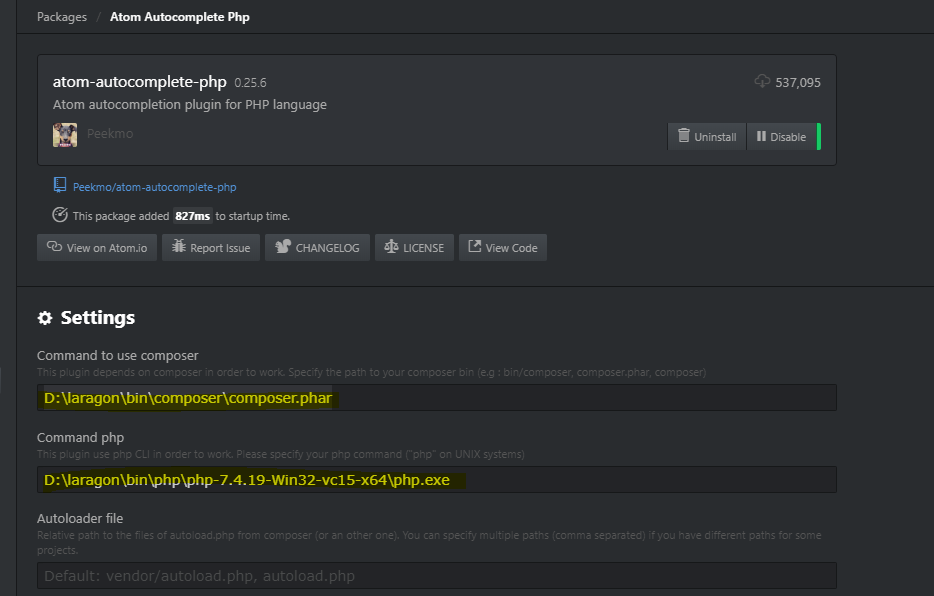The width and height of the screenshot is (934, 596).
Task: Click the Atom Autocomplete Php breadcrumb title
Action: pyautogui.click(x=180, y=17)
